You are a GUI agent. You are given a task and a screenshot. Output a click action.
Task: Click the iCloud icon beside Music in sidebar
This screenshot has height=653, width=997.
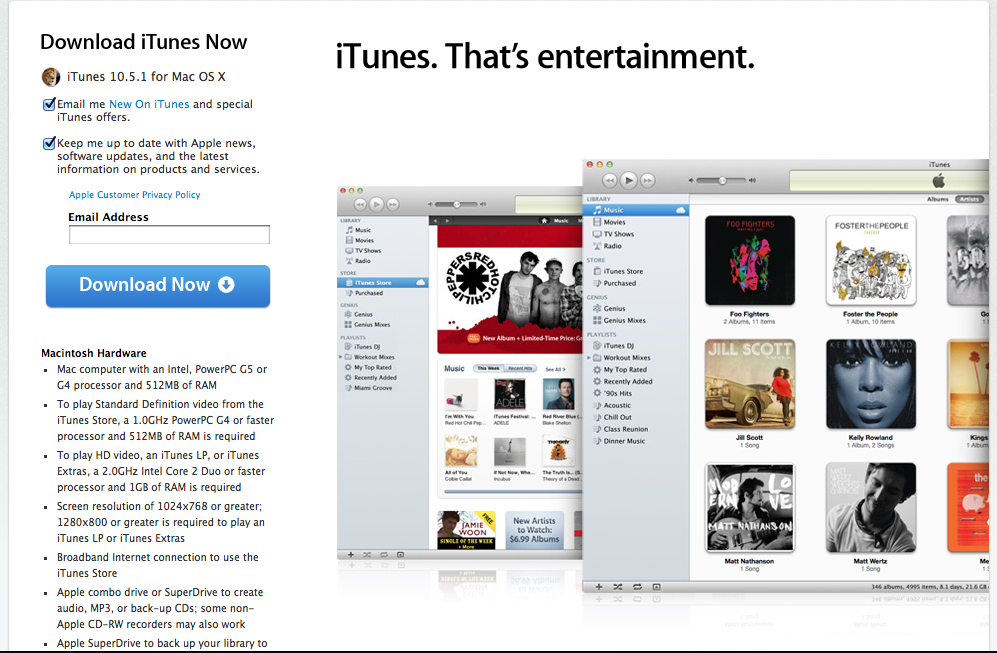tap(681, 210)
